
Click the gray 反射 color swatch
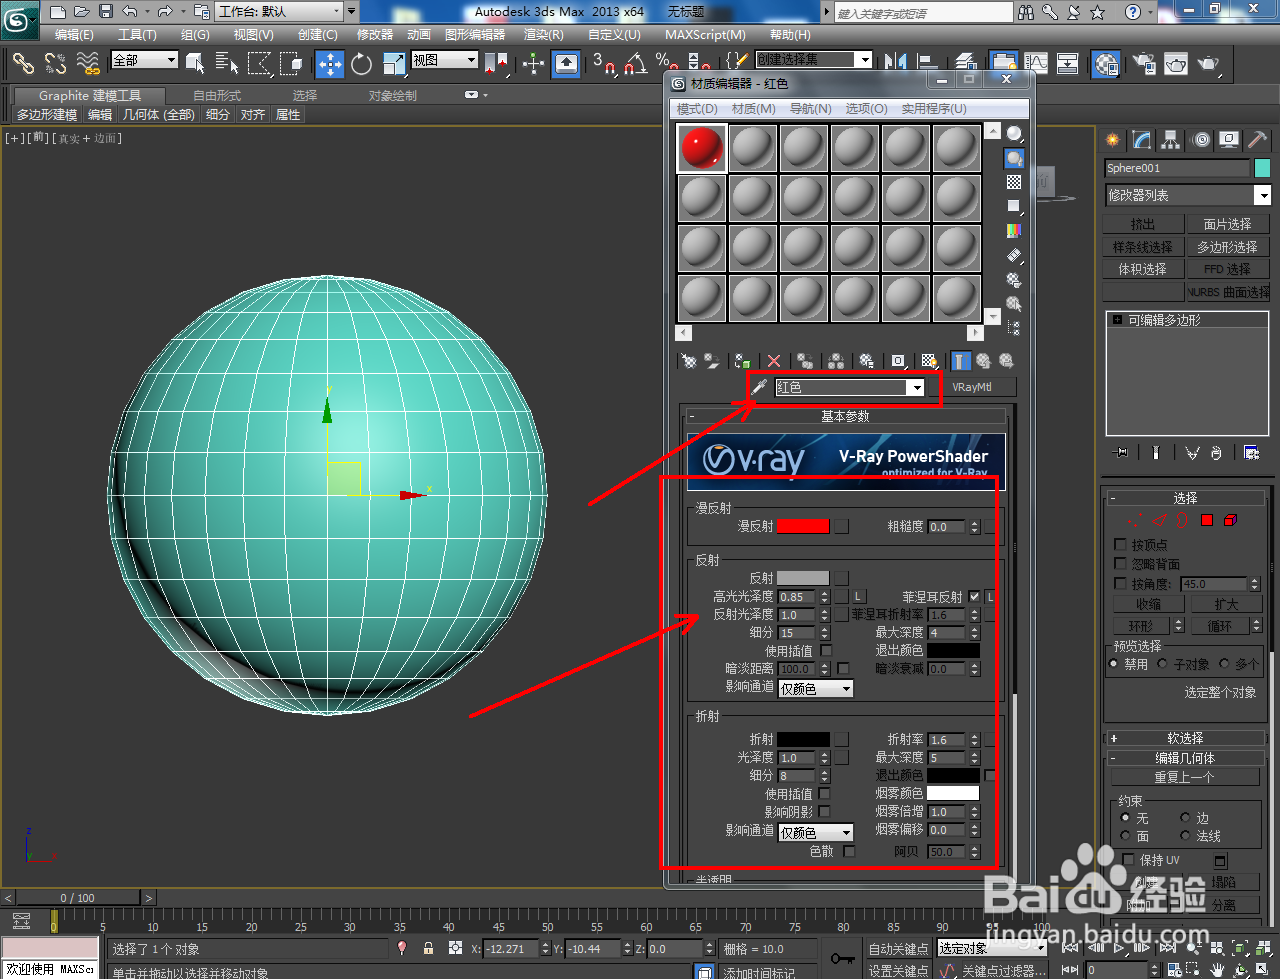(803, 578)
